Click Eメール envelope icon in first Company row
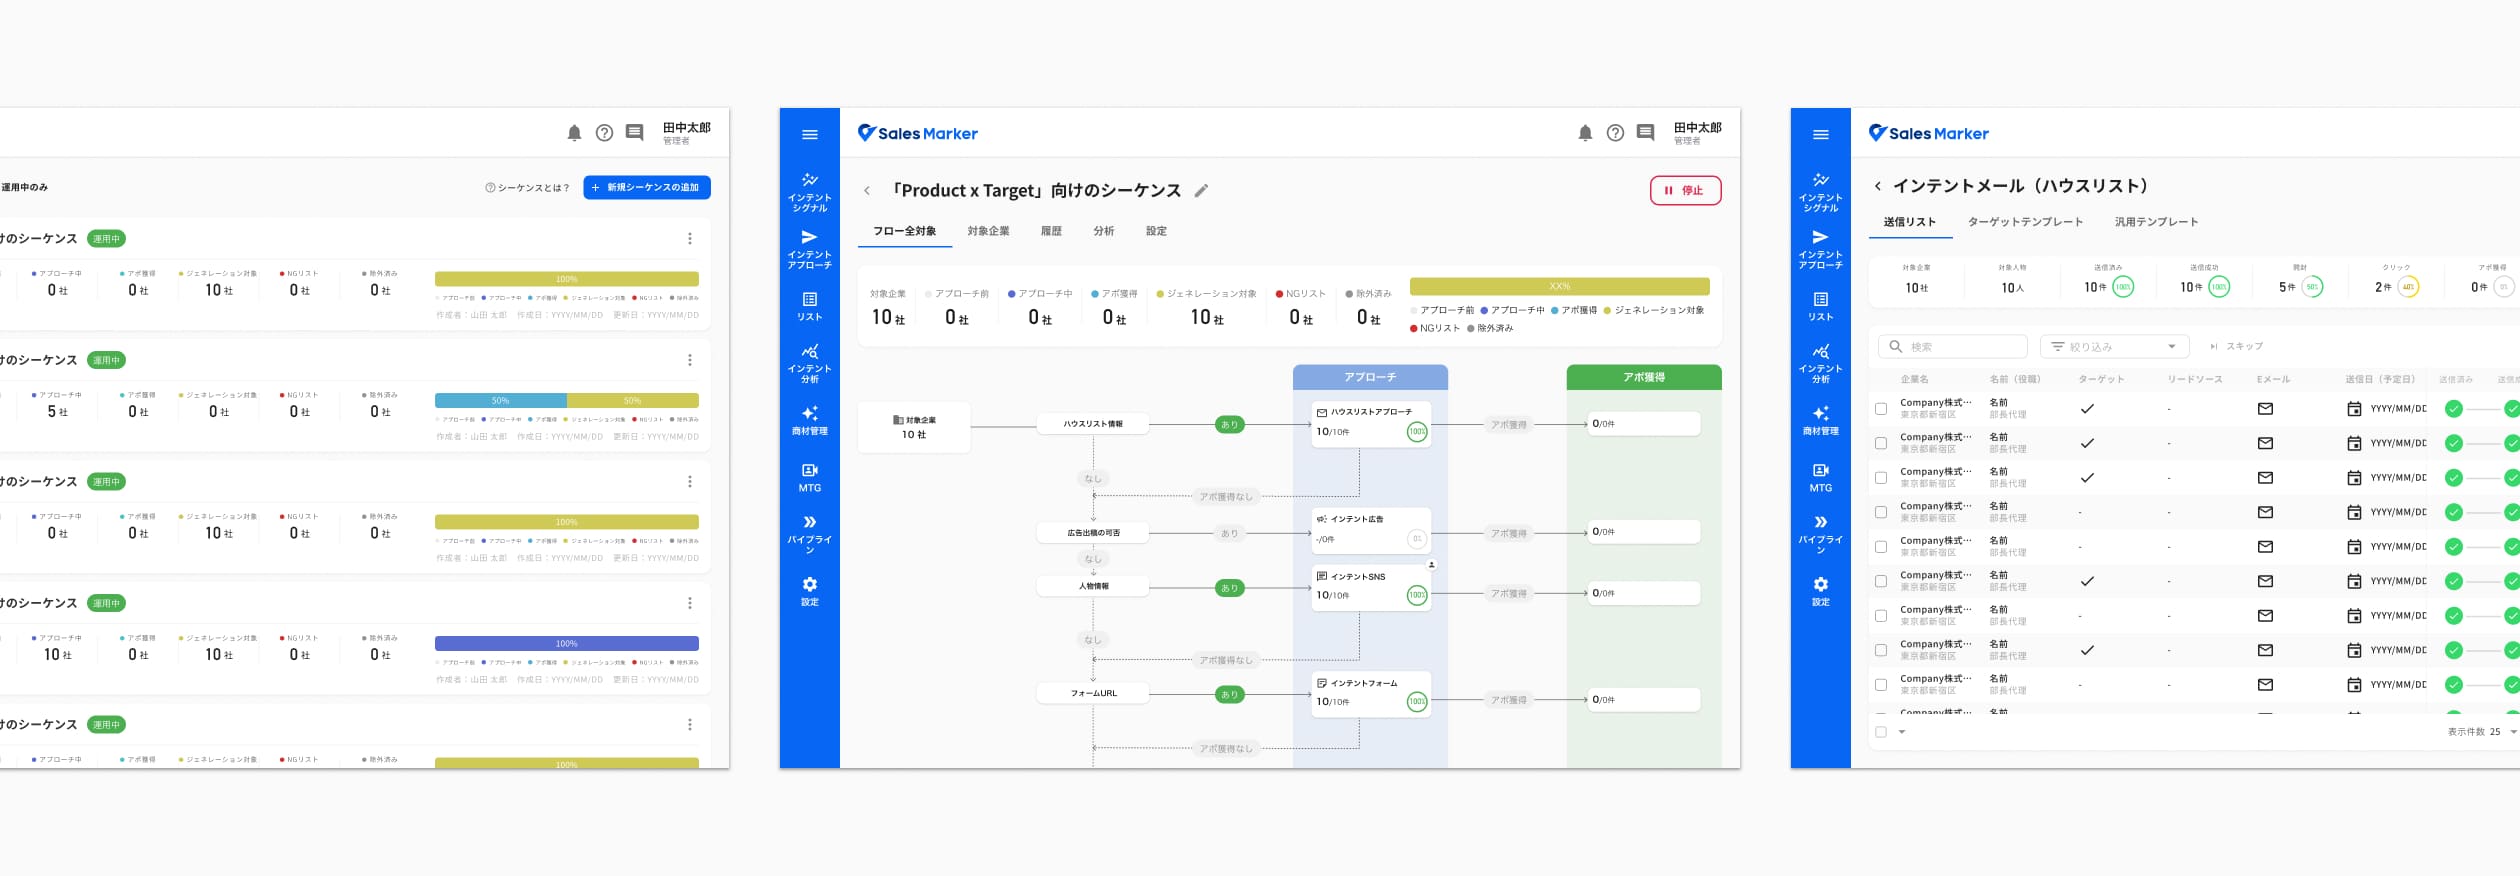The image size is (2520, 876). click(2265, 408)
